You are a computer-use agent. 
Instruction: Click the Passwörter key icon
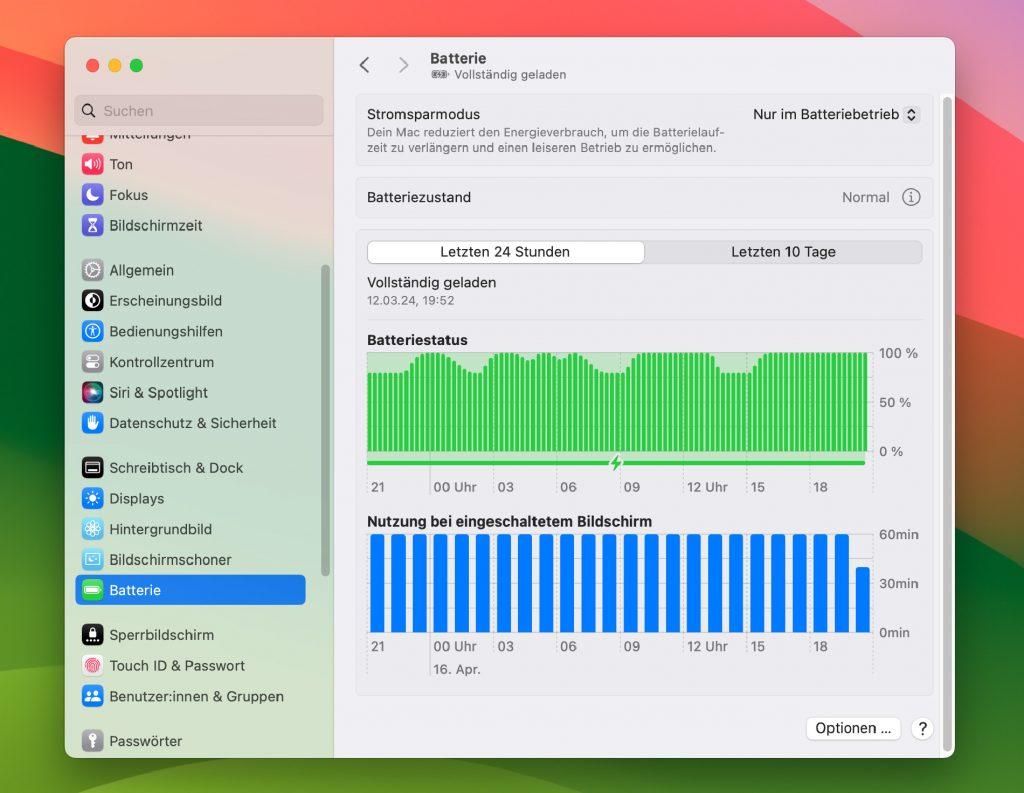tap(92, 741)
